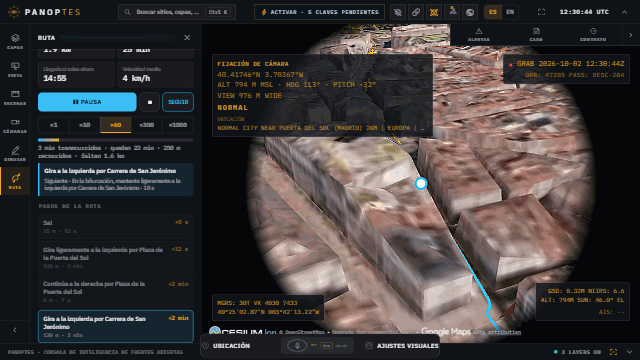Image resolution: width=640 pixels, height=360 pixels.
Task: Open the Capas layers panel
Action: [x=15, y=42]
